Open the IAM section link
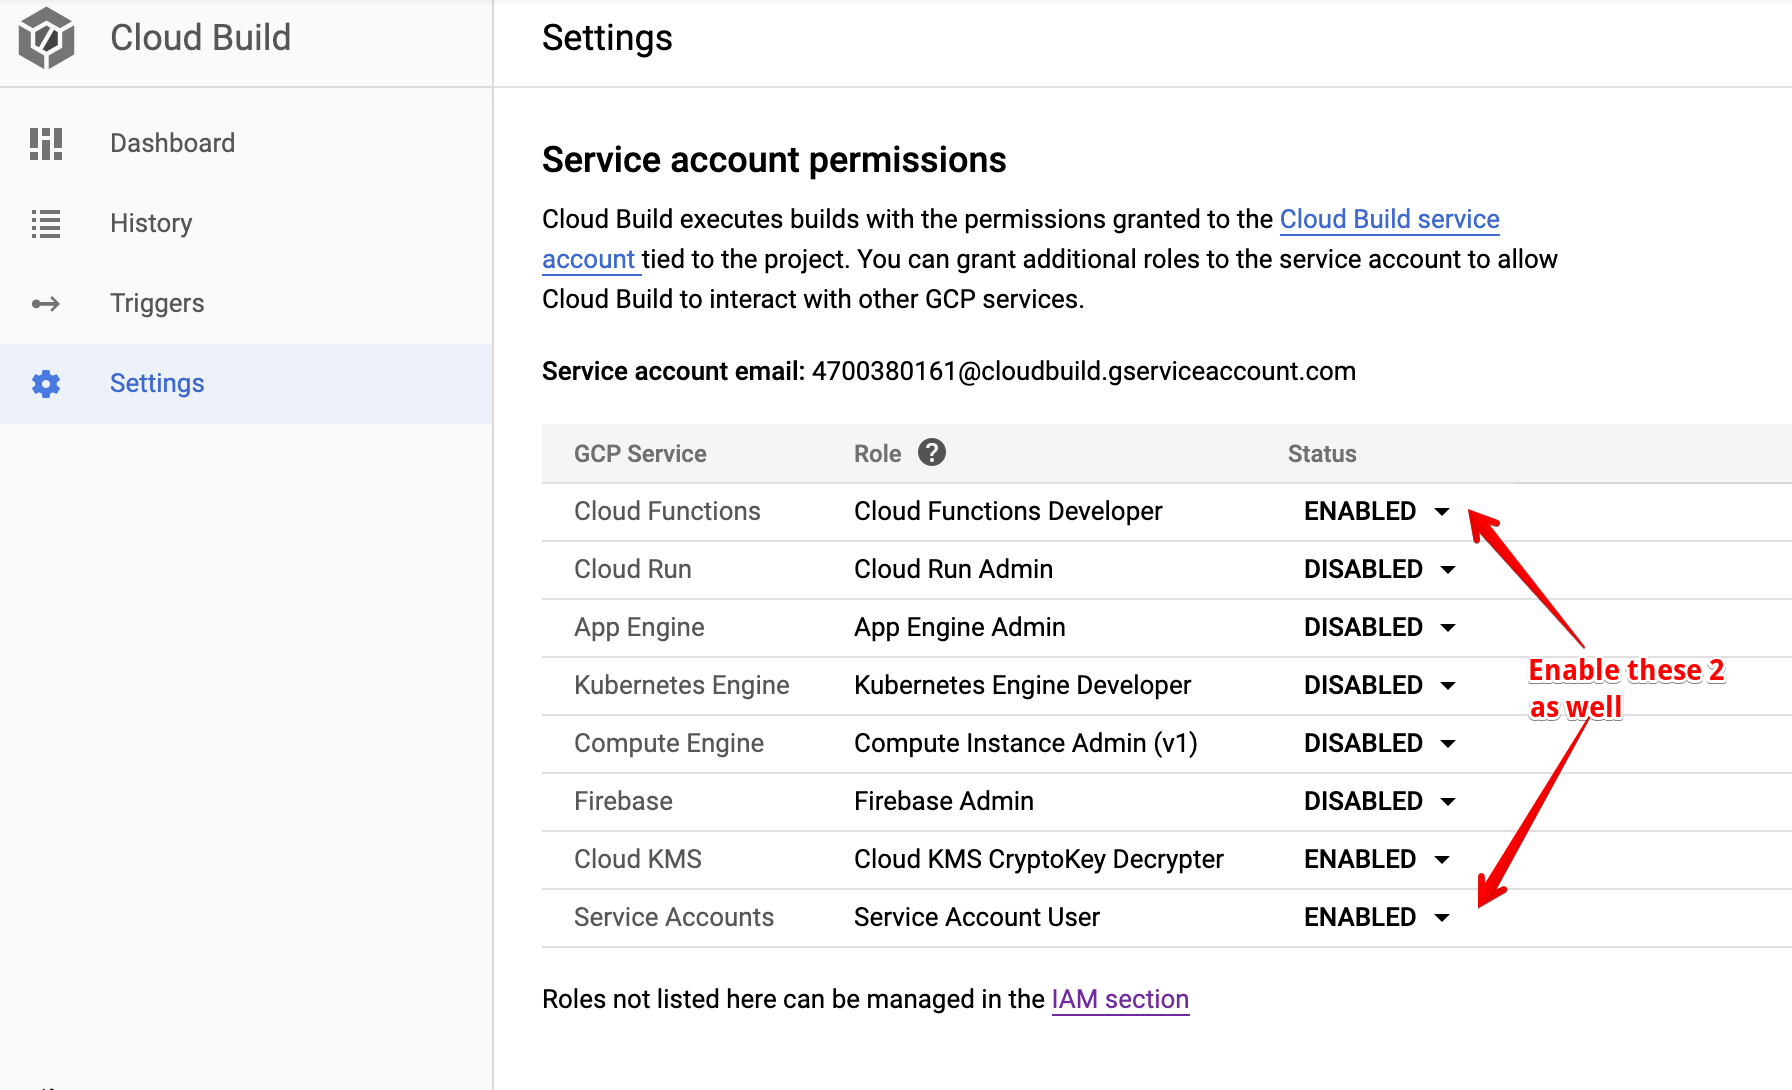Screen dimensions: 1792x1090 click(1119, 1000)
